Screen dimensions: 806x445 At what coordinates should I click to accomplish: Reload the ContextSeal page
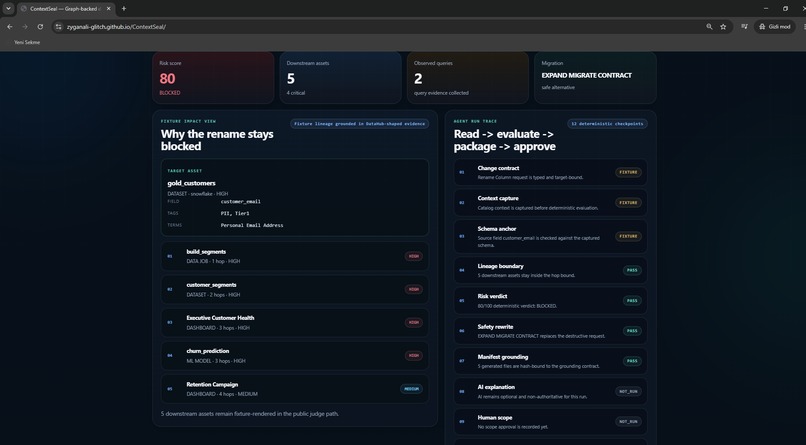40,27
